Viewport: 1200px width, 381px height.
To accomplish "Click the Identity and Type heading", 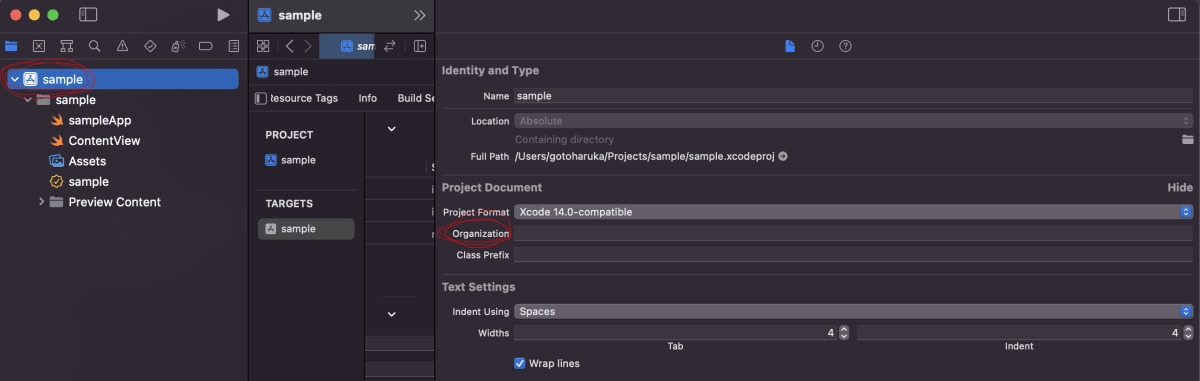I will (490, 70).
